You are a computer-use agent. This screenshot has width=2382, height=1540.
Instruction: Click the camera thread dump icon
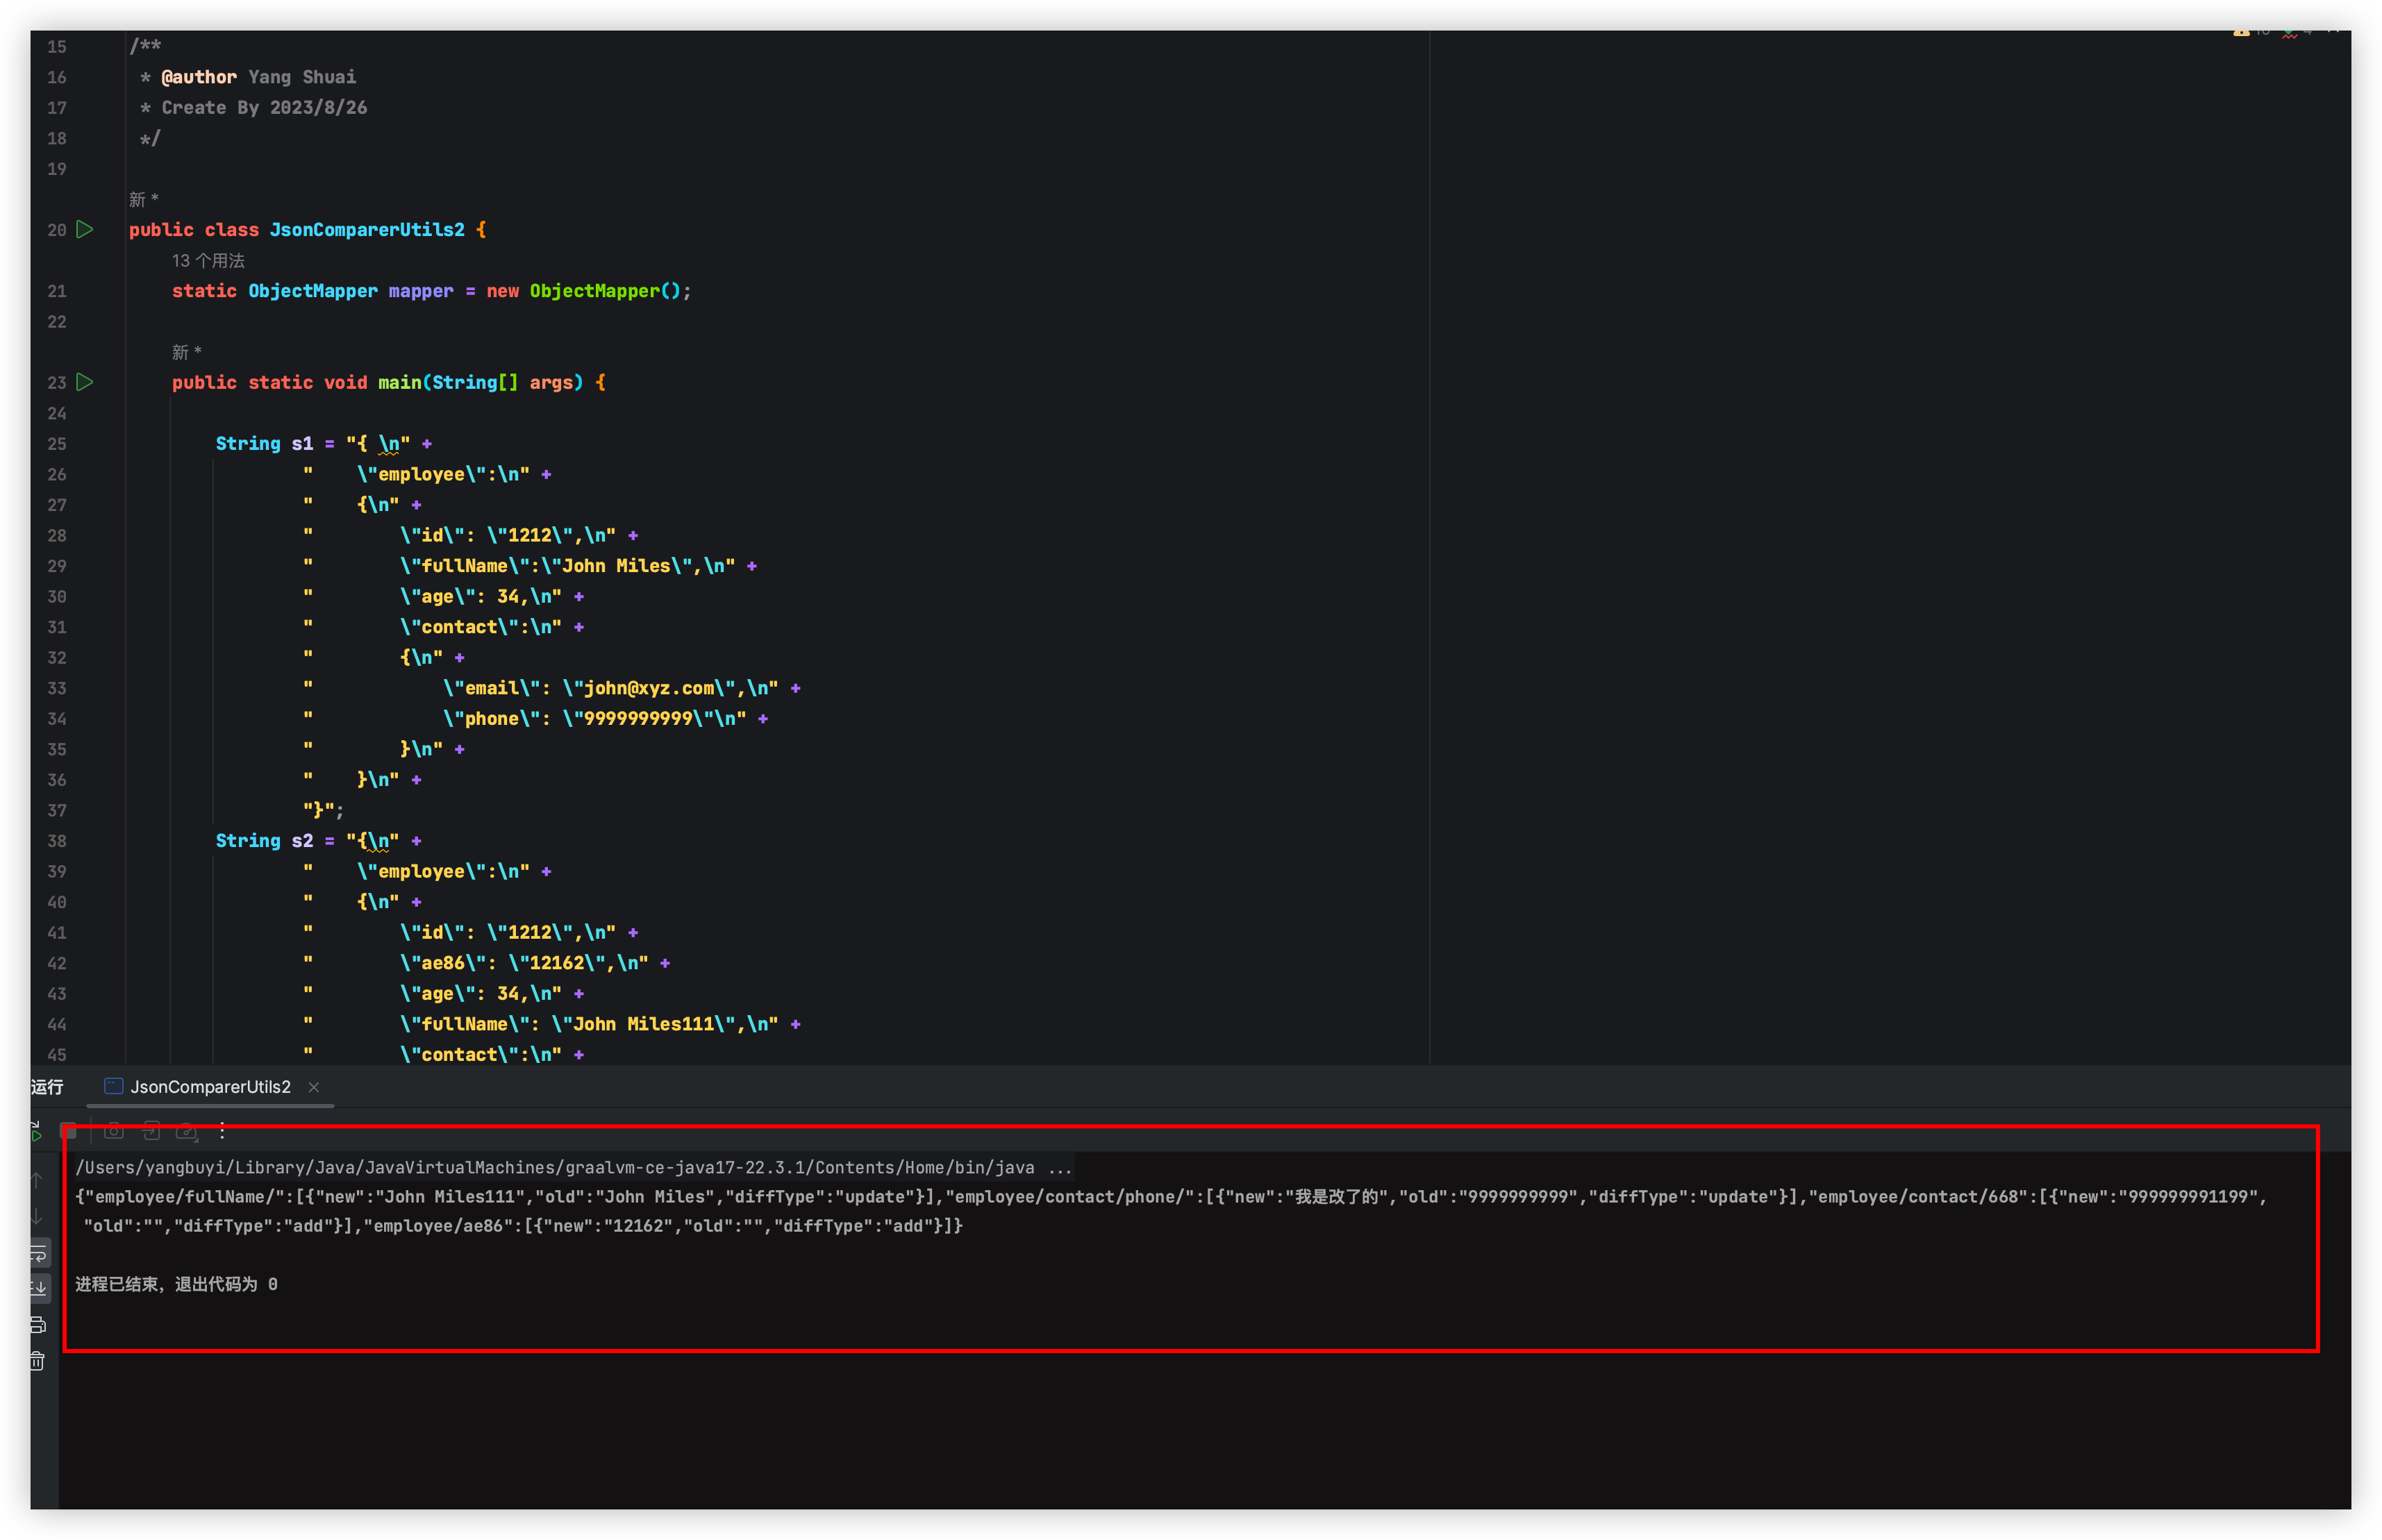click(x=114, y=1131)
